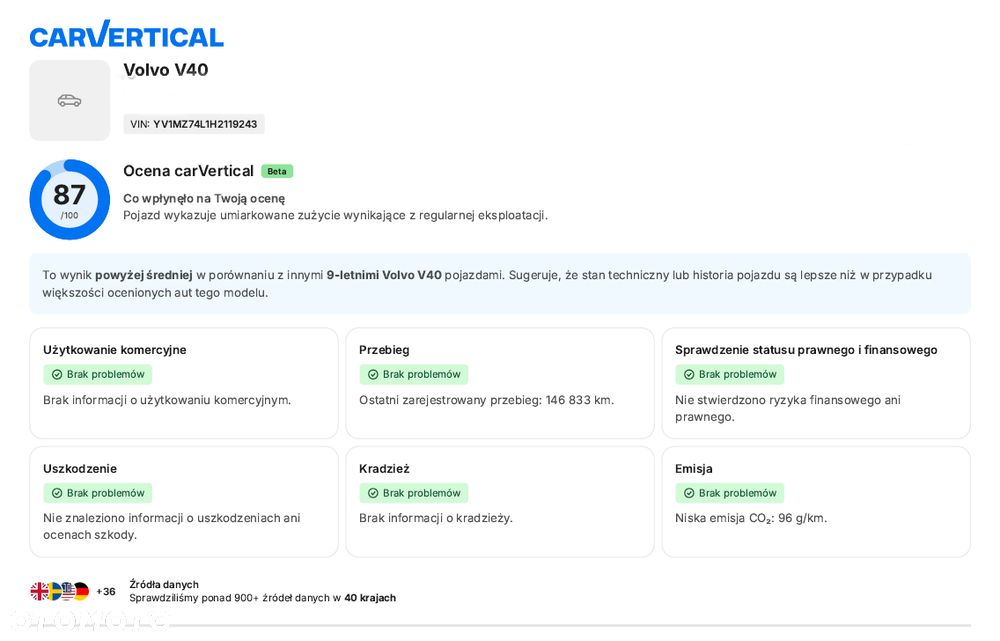Click the 'Kradzież' card heading

[384, 468]
